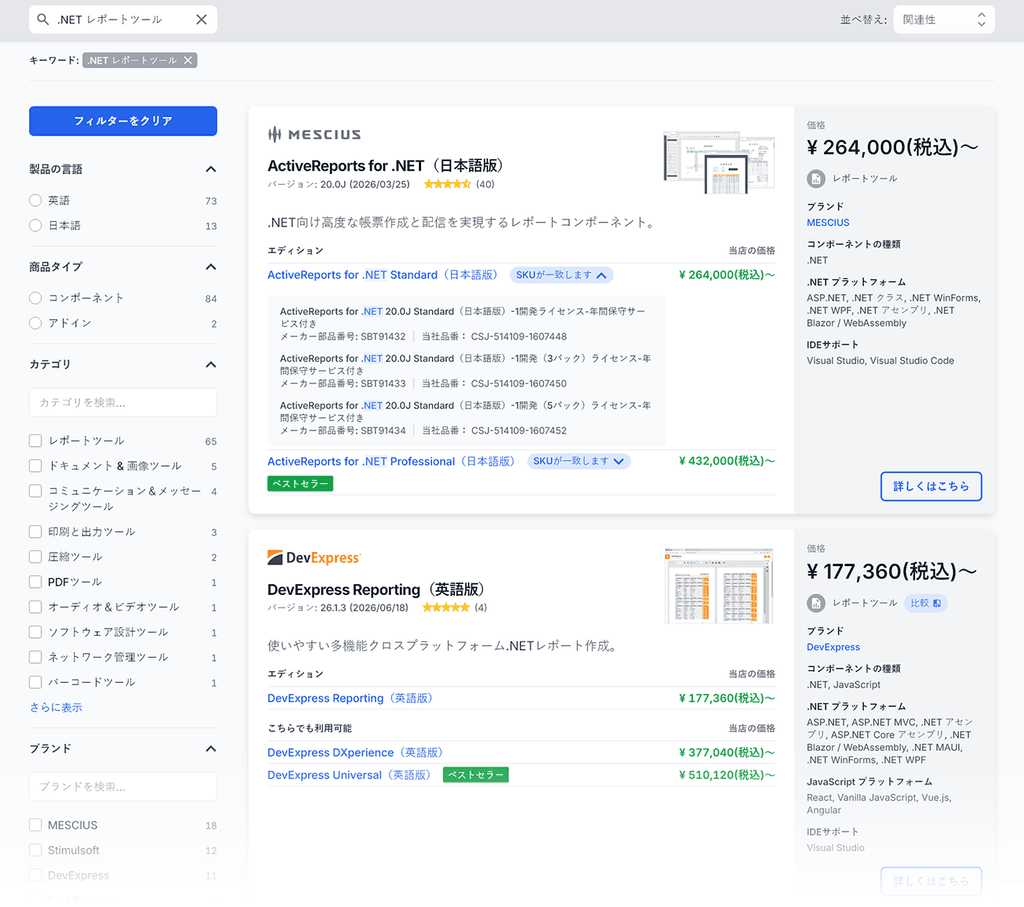1024x907 pixels.
Task: Select the 英語 language radio button
Action: click(35, 200)
